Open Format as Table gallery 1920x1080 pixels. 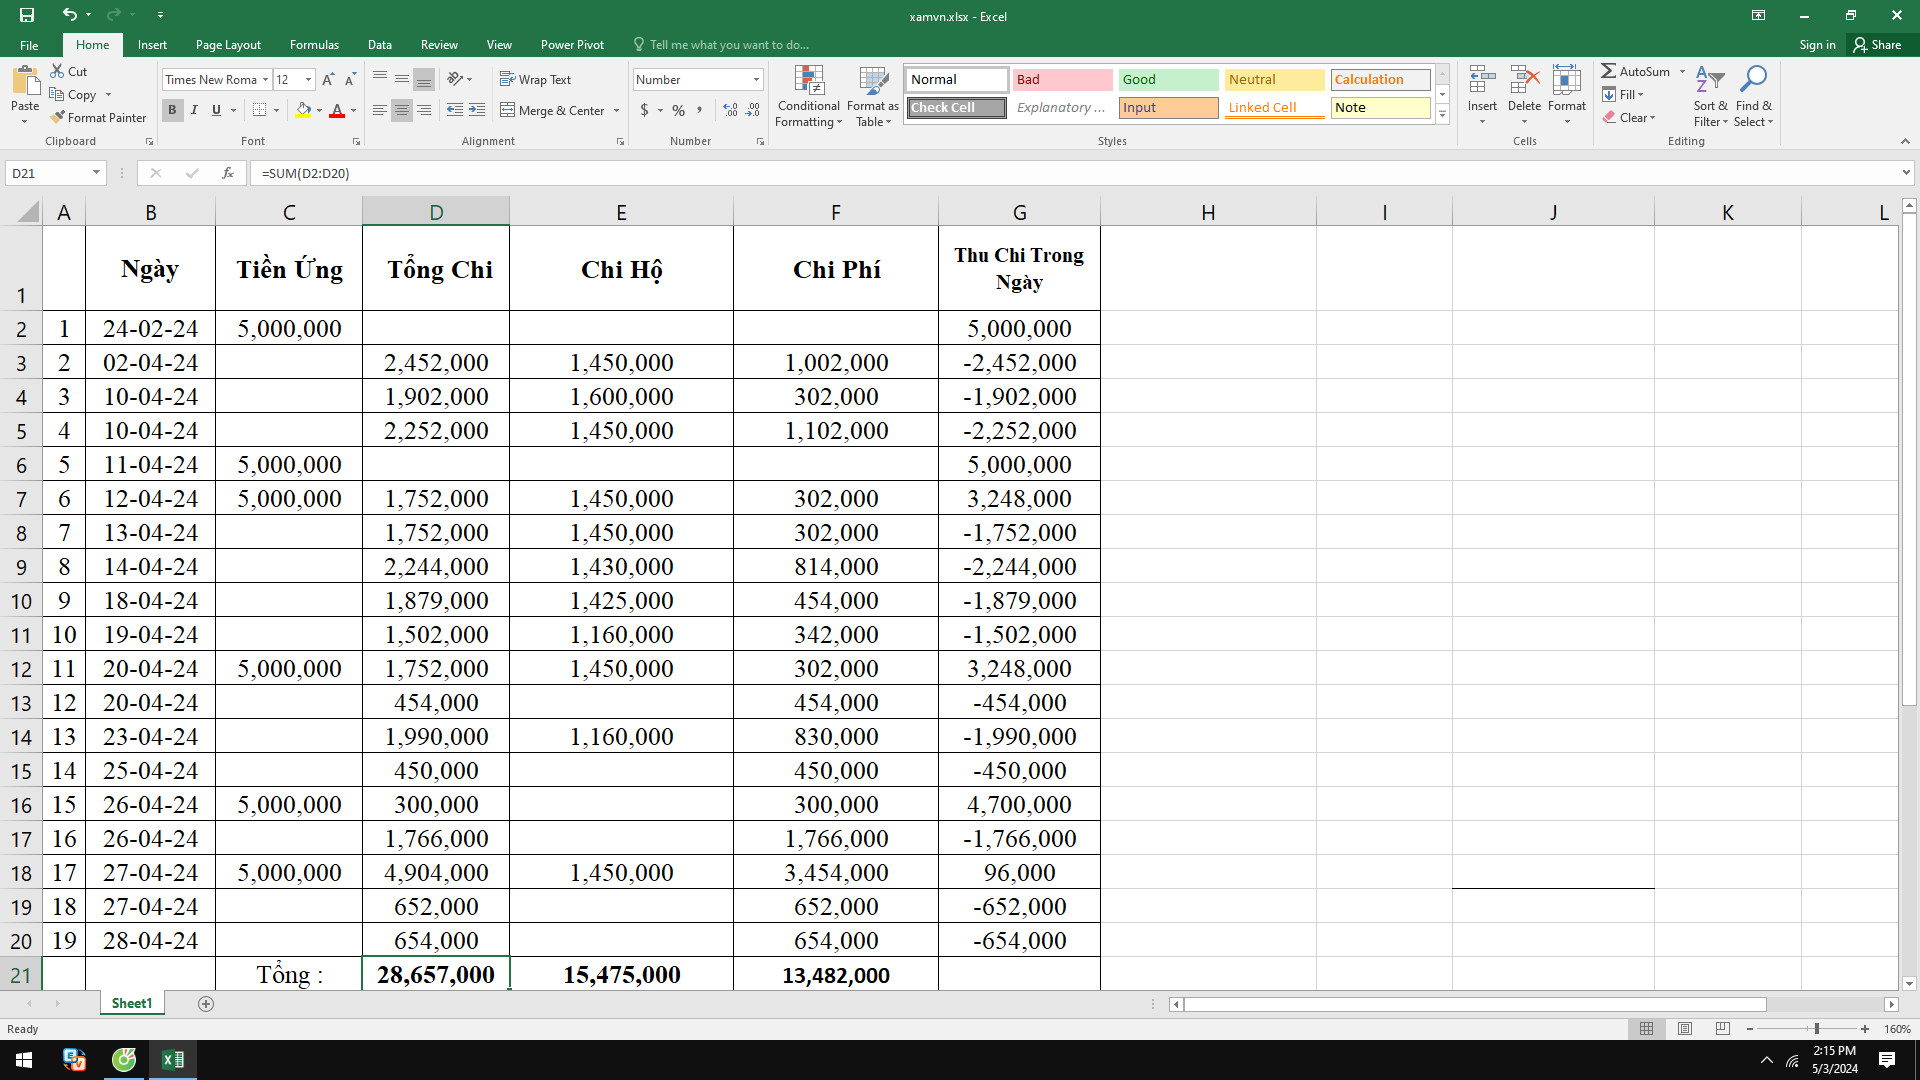(x=873, y=96)
